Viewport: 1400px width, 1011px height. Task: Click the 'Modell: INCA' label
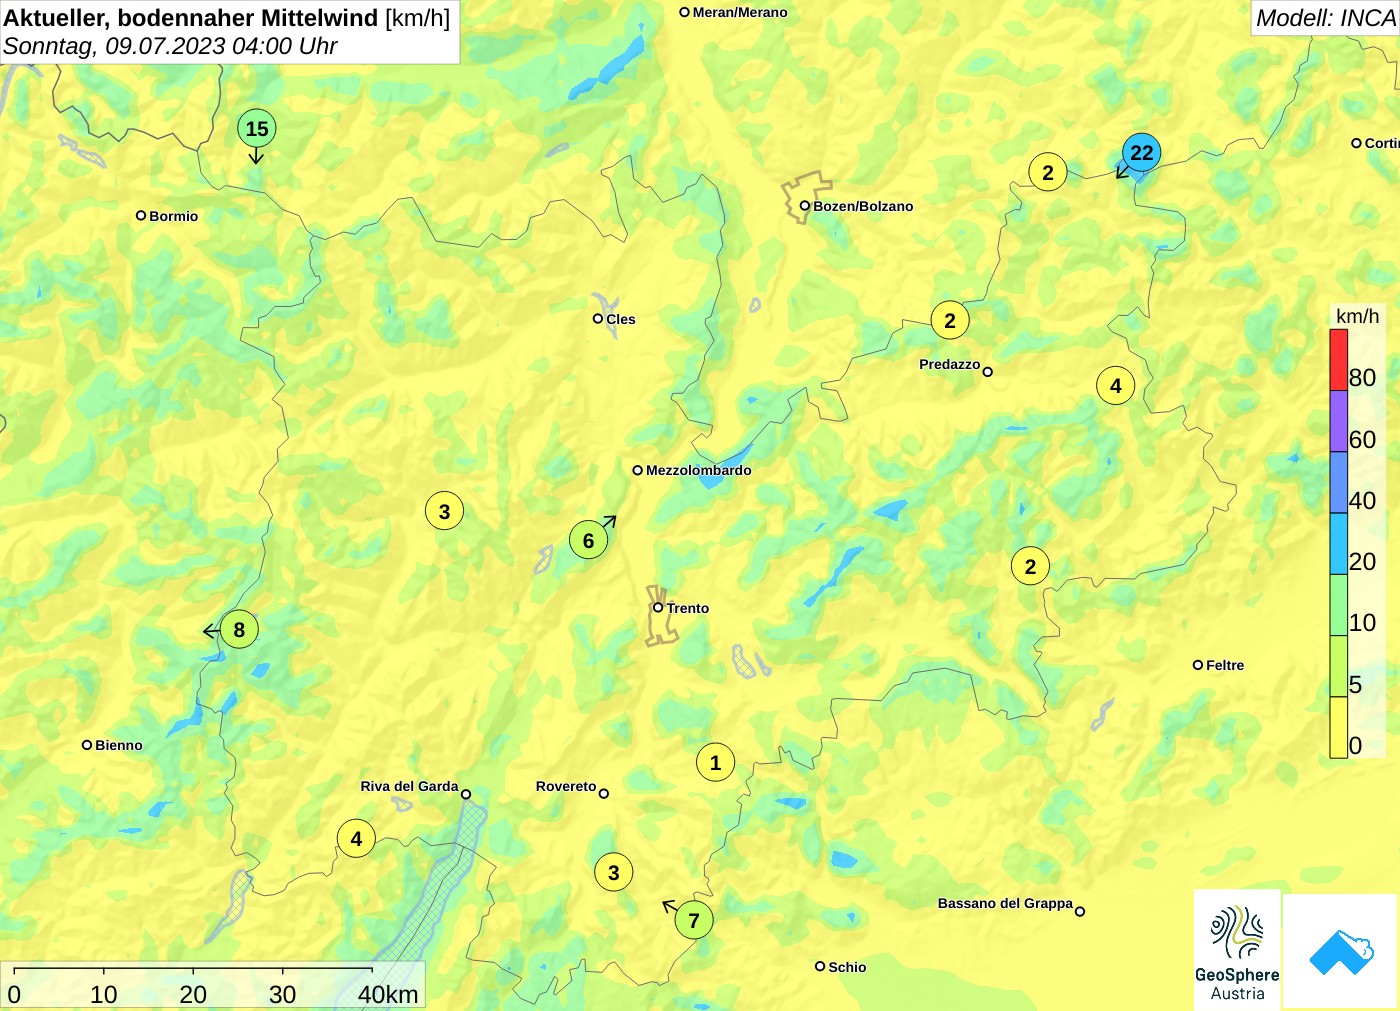point(1325,18)
